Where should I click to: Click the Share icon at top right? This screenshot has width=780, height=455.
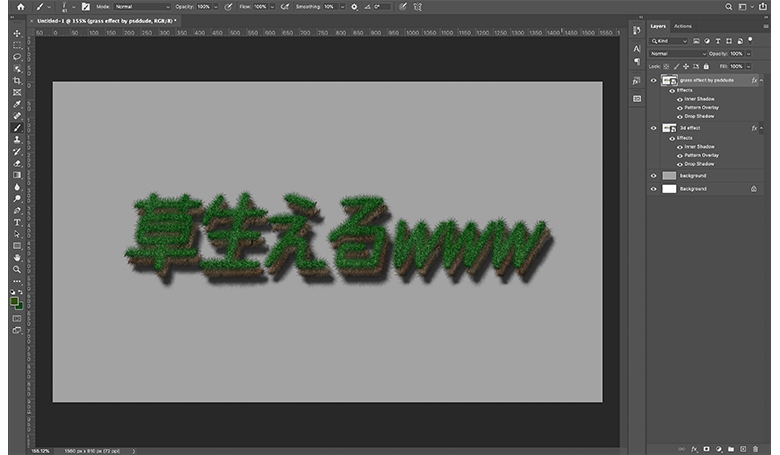[763, 6]
